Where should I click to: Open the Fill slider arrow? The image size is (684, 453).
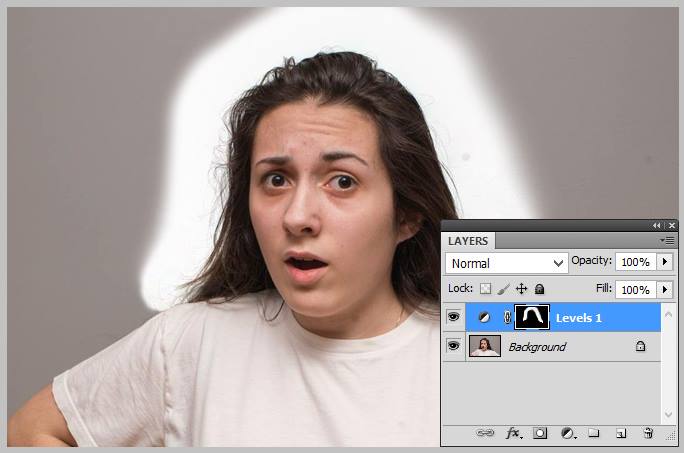click(665, 289)
